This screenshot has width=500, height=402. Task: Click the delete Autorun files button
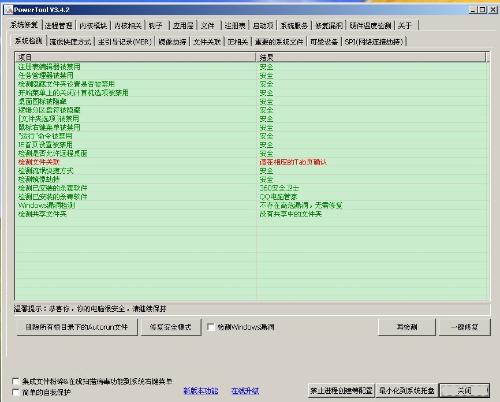click(x=77, y=327)
